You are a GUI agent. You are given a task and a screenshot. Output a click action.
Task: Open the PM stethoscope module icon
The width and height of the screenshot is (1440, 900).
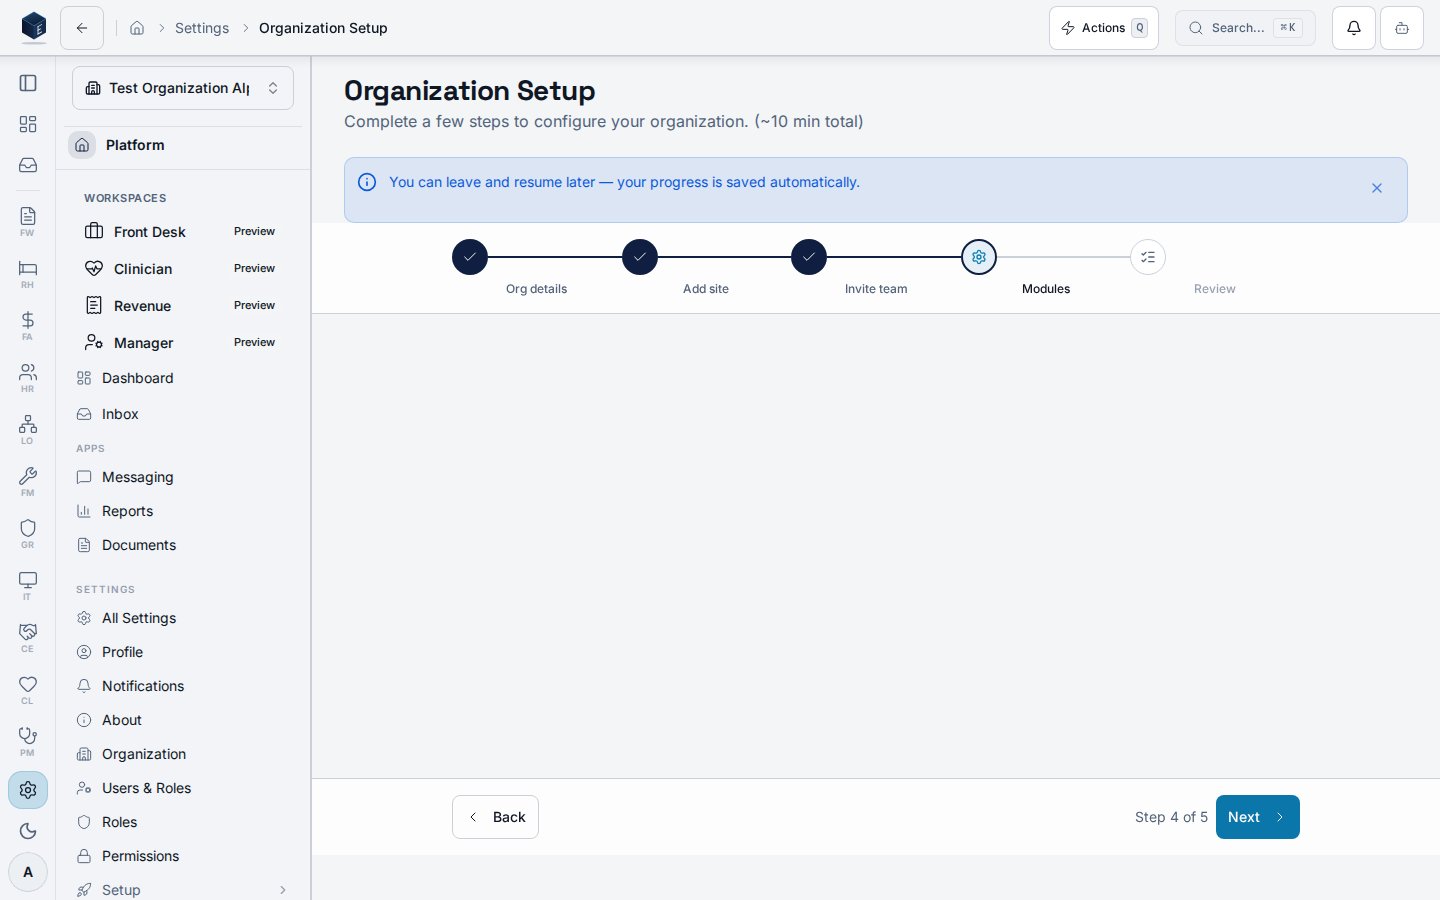[28, 741]
